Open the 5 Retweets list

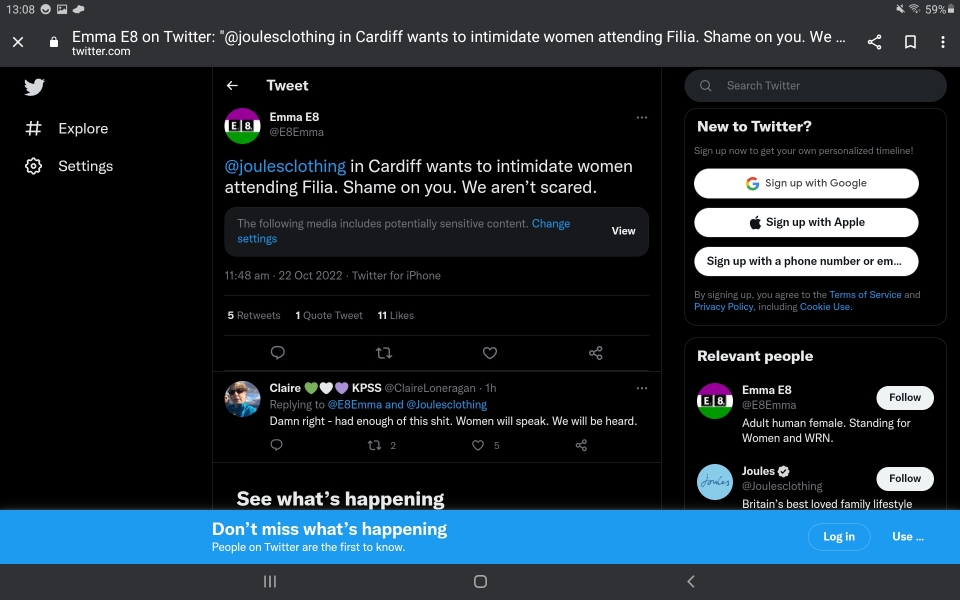[x=254, y=316]
